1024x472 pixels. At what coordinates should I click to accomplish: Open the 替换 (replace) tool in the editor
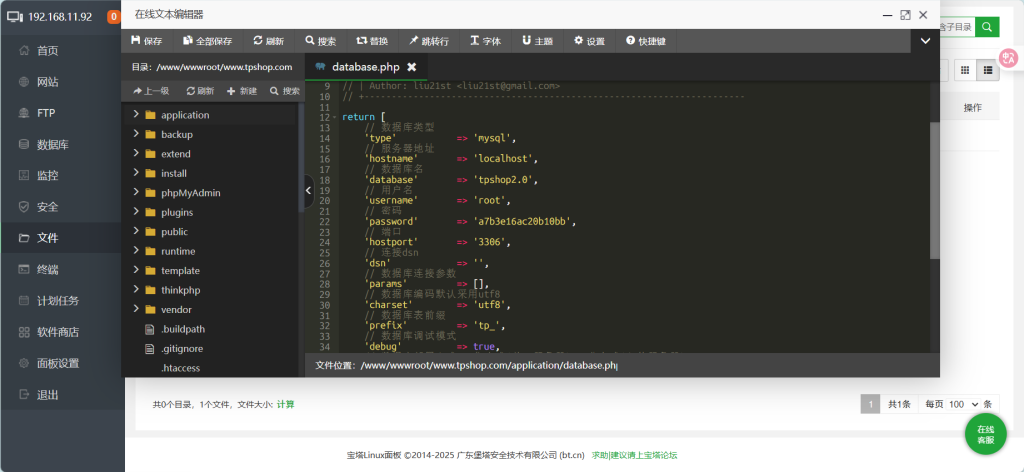pyautogui.click(x=372, y=41)
